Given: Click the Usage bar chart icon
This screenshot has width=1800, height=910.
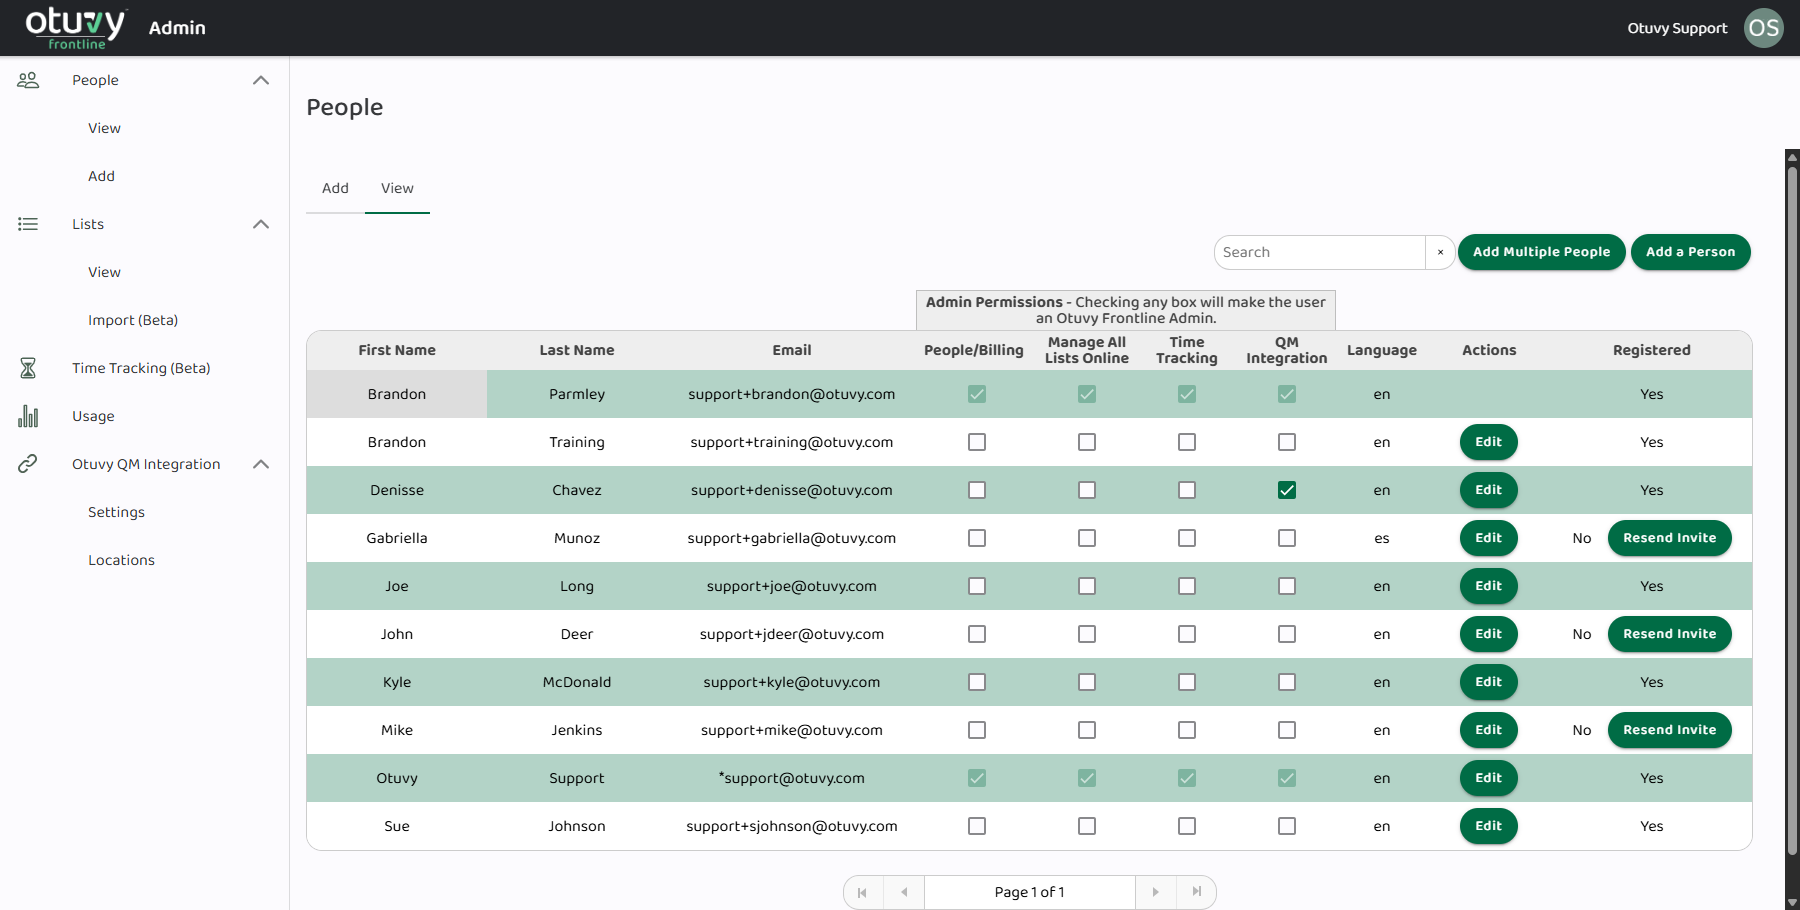Looking at the screenshot, I should (28, 416).
